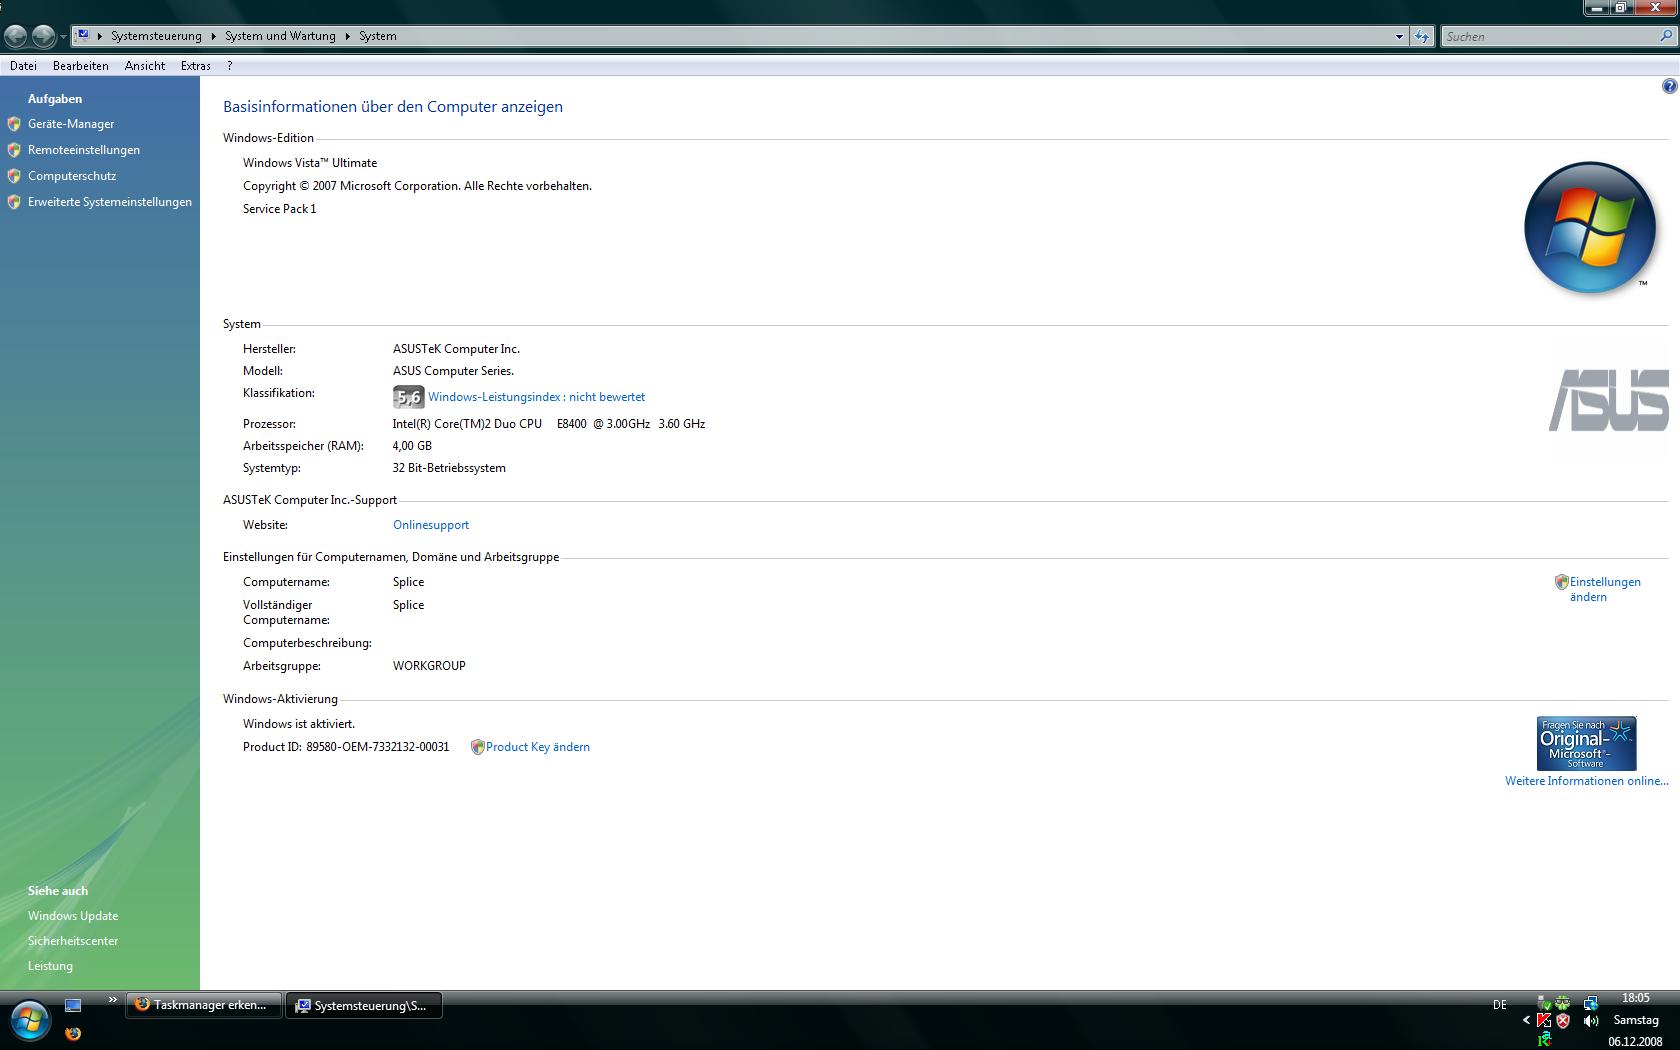This screenshot has height=1050, width=1680.
Task: Open Sicherheitscenter under Siehe auch
Action: tap(73, 941)
